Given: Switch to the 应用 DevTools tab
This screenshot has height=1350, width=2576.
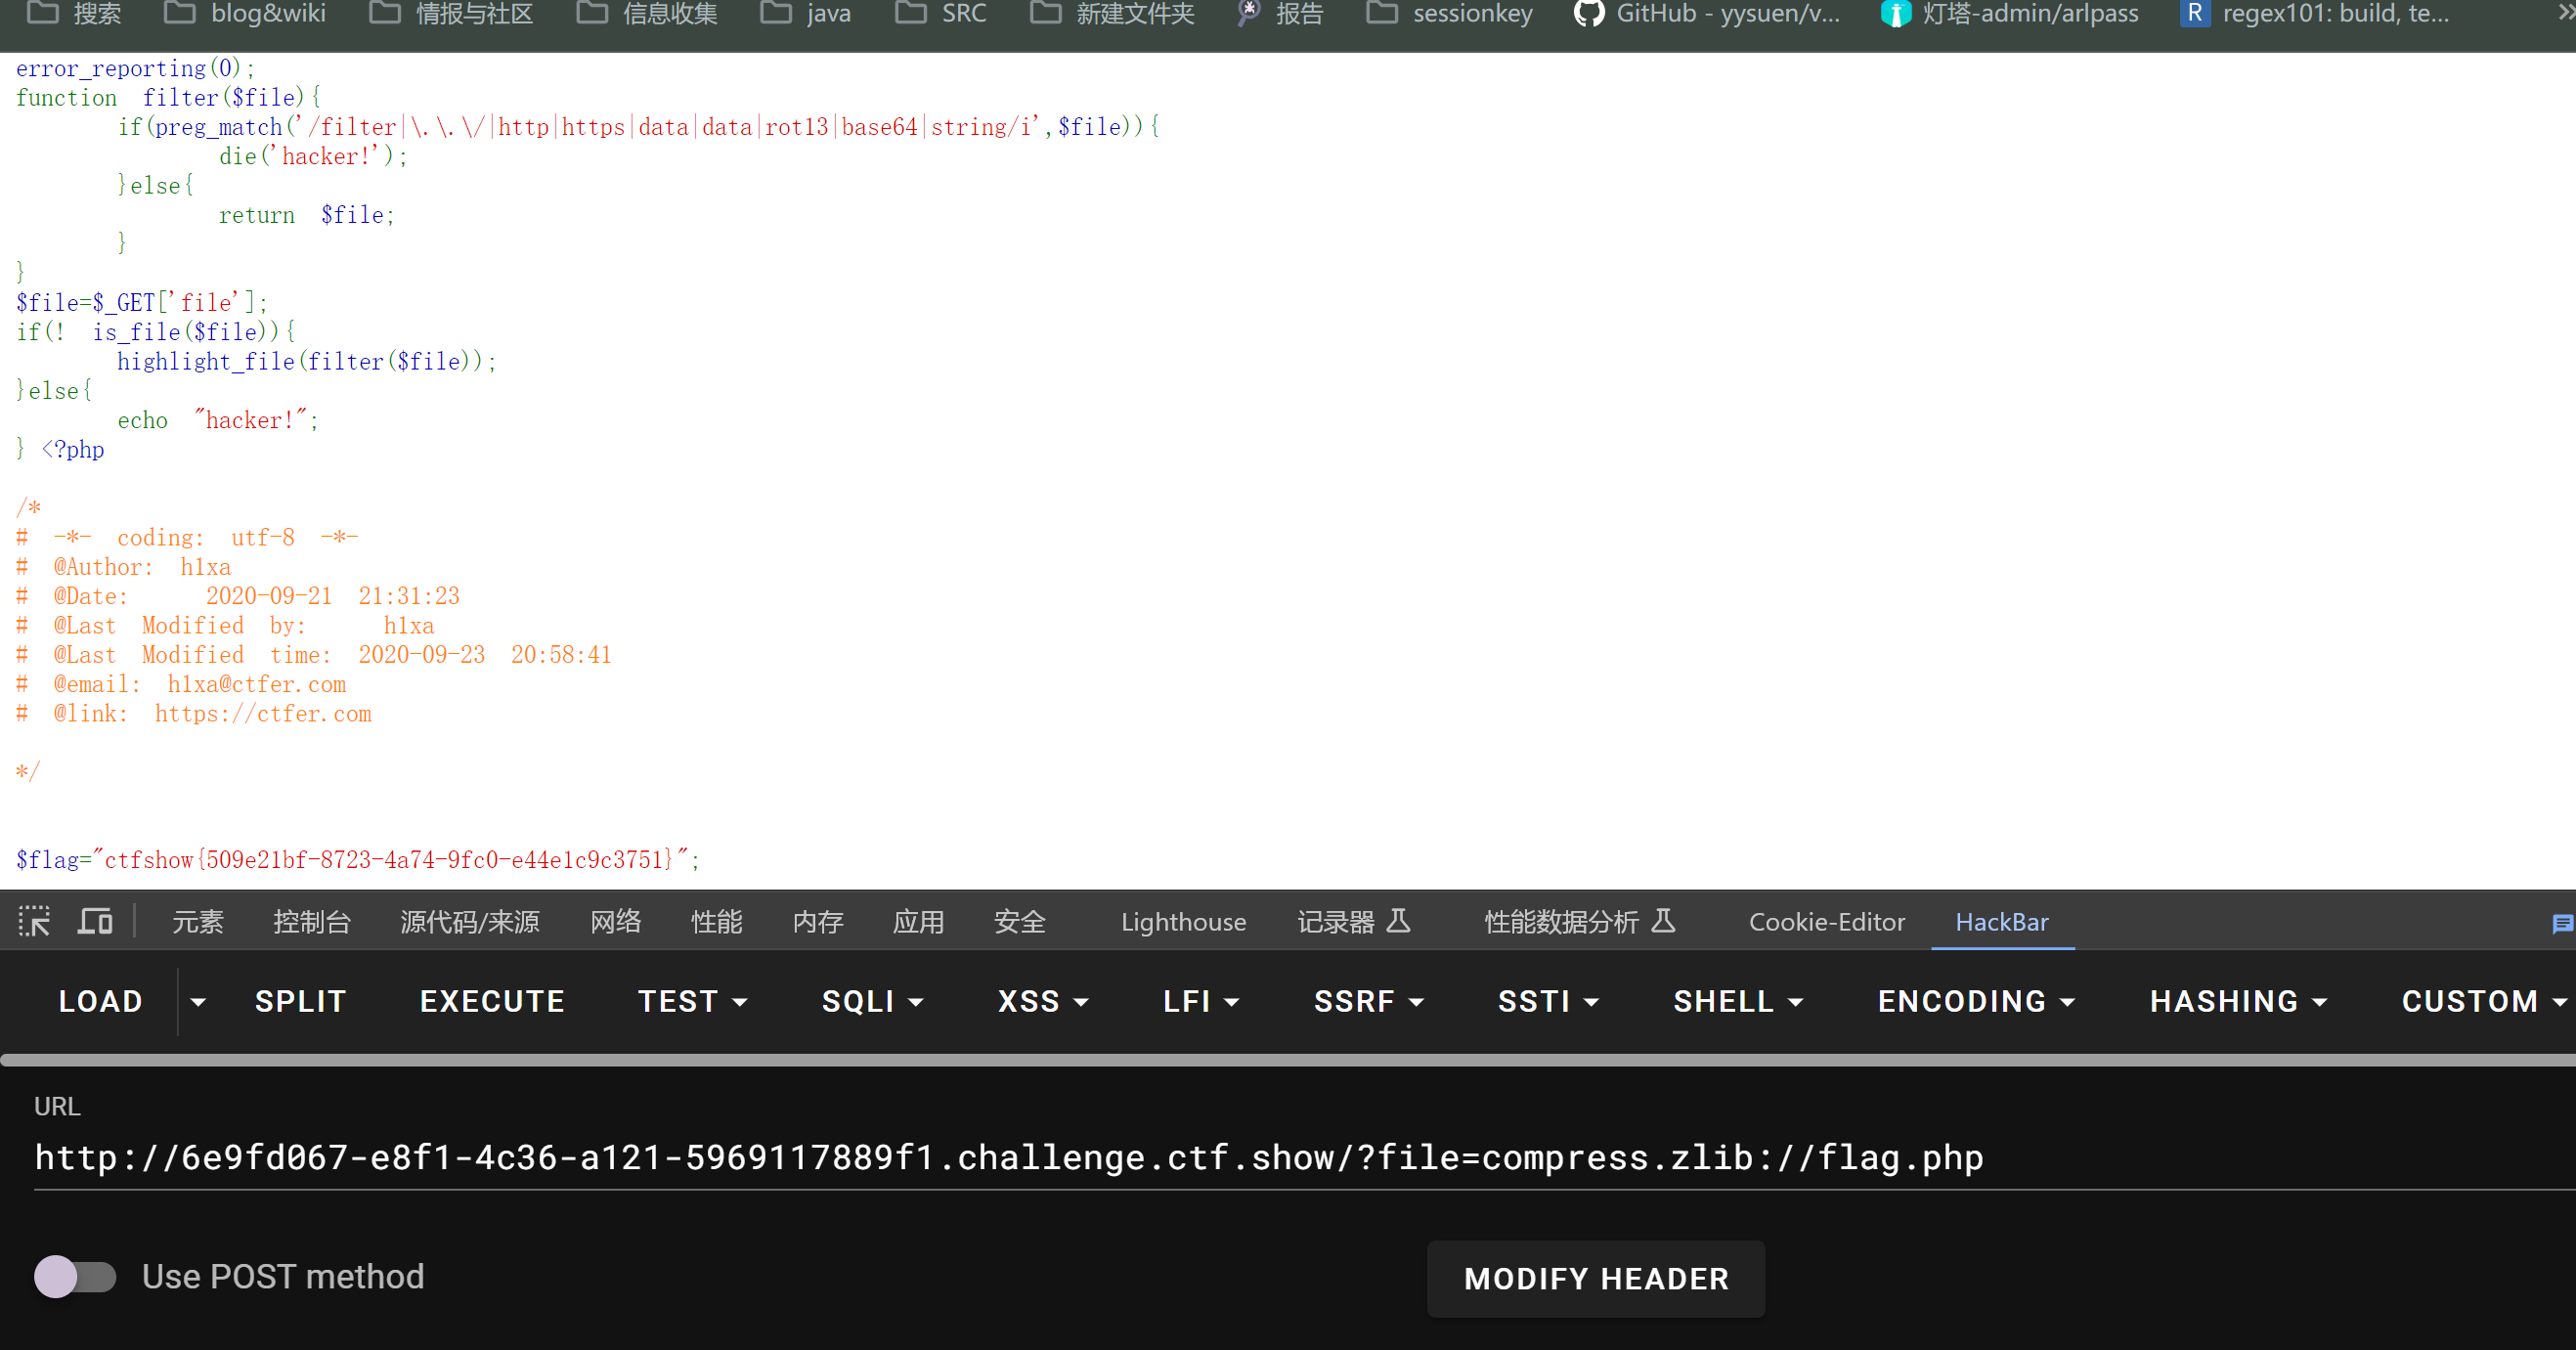Looking at the screenshot, I should pyautogui.click(x=918, y=922).
